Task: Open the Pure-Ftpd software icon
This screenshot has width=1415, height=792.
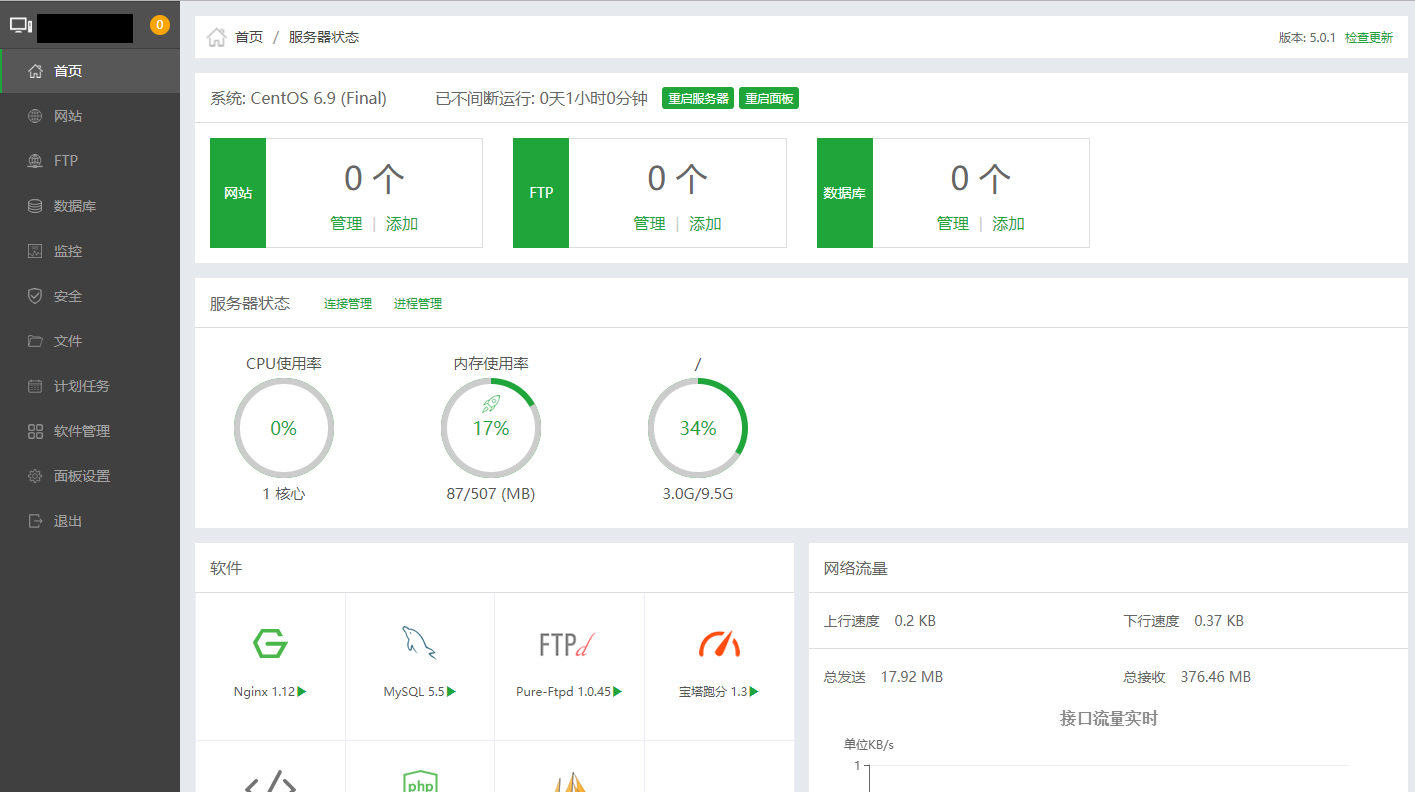Action: click(x=568, y=644)
